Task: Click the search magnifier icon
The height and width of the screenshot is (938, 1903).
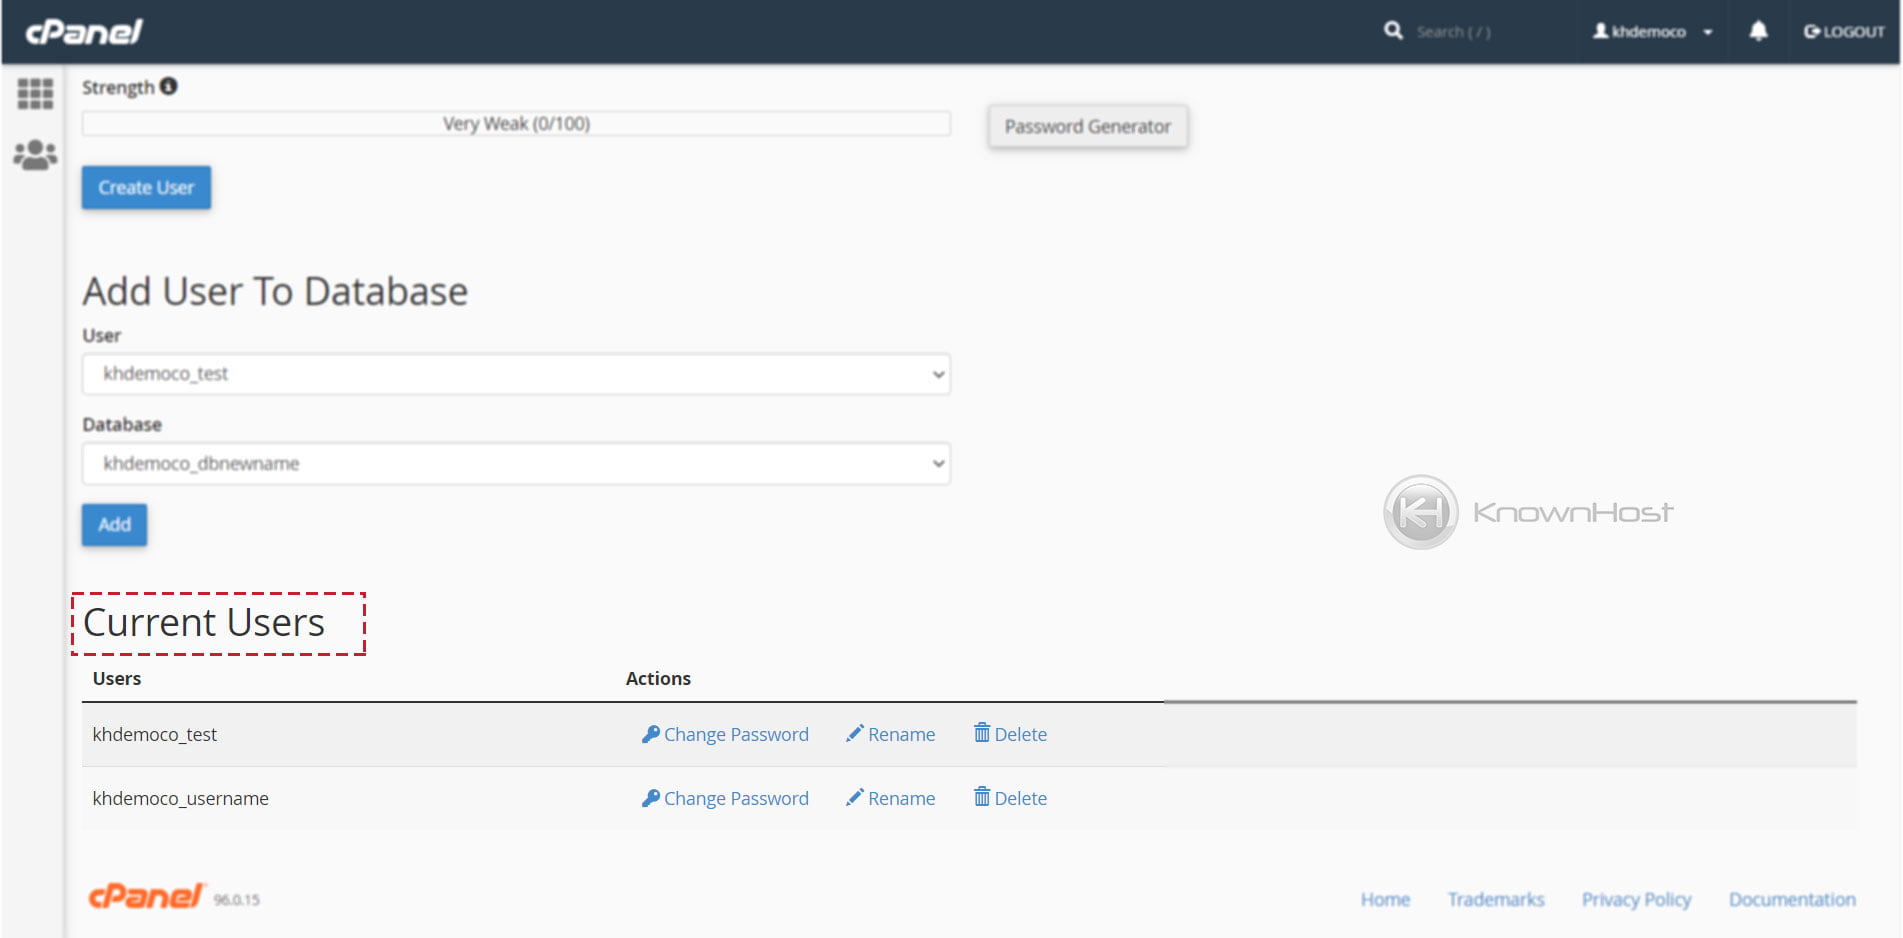Action: point(1392,31)
